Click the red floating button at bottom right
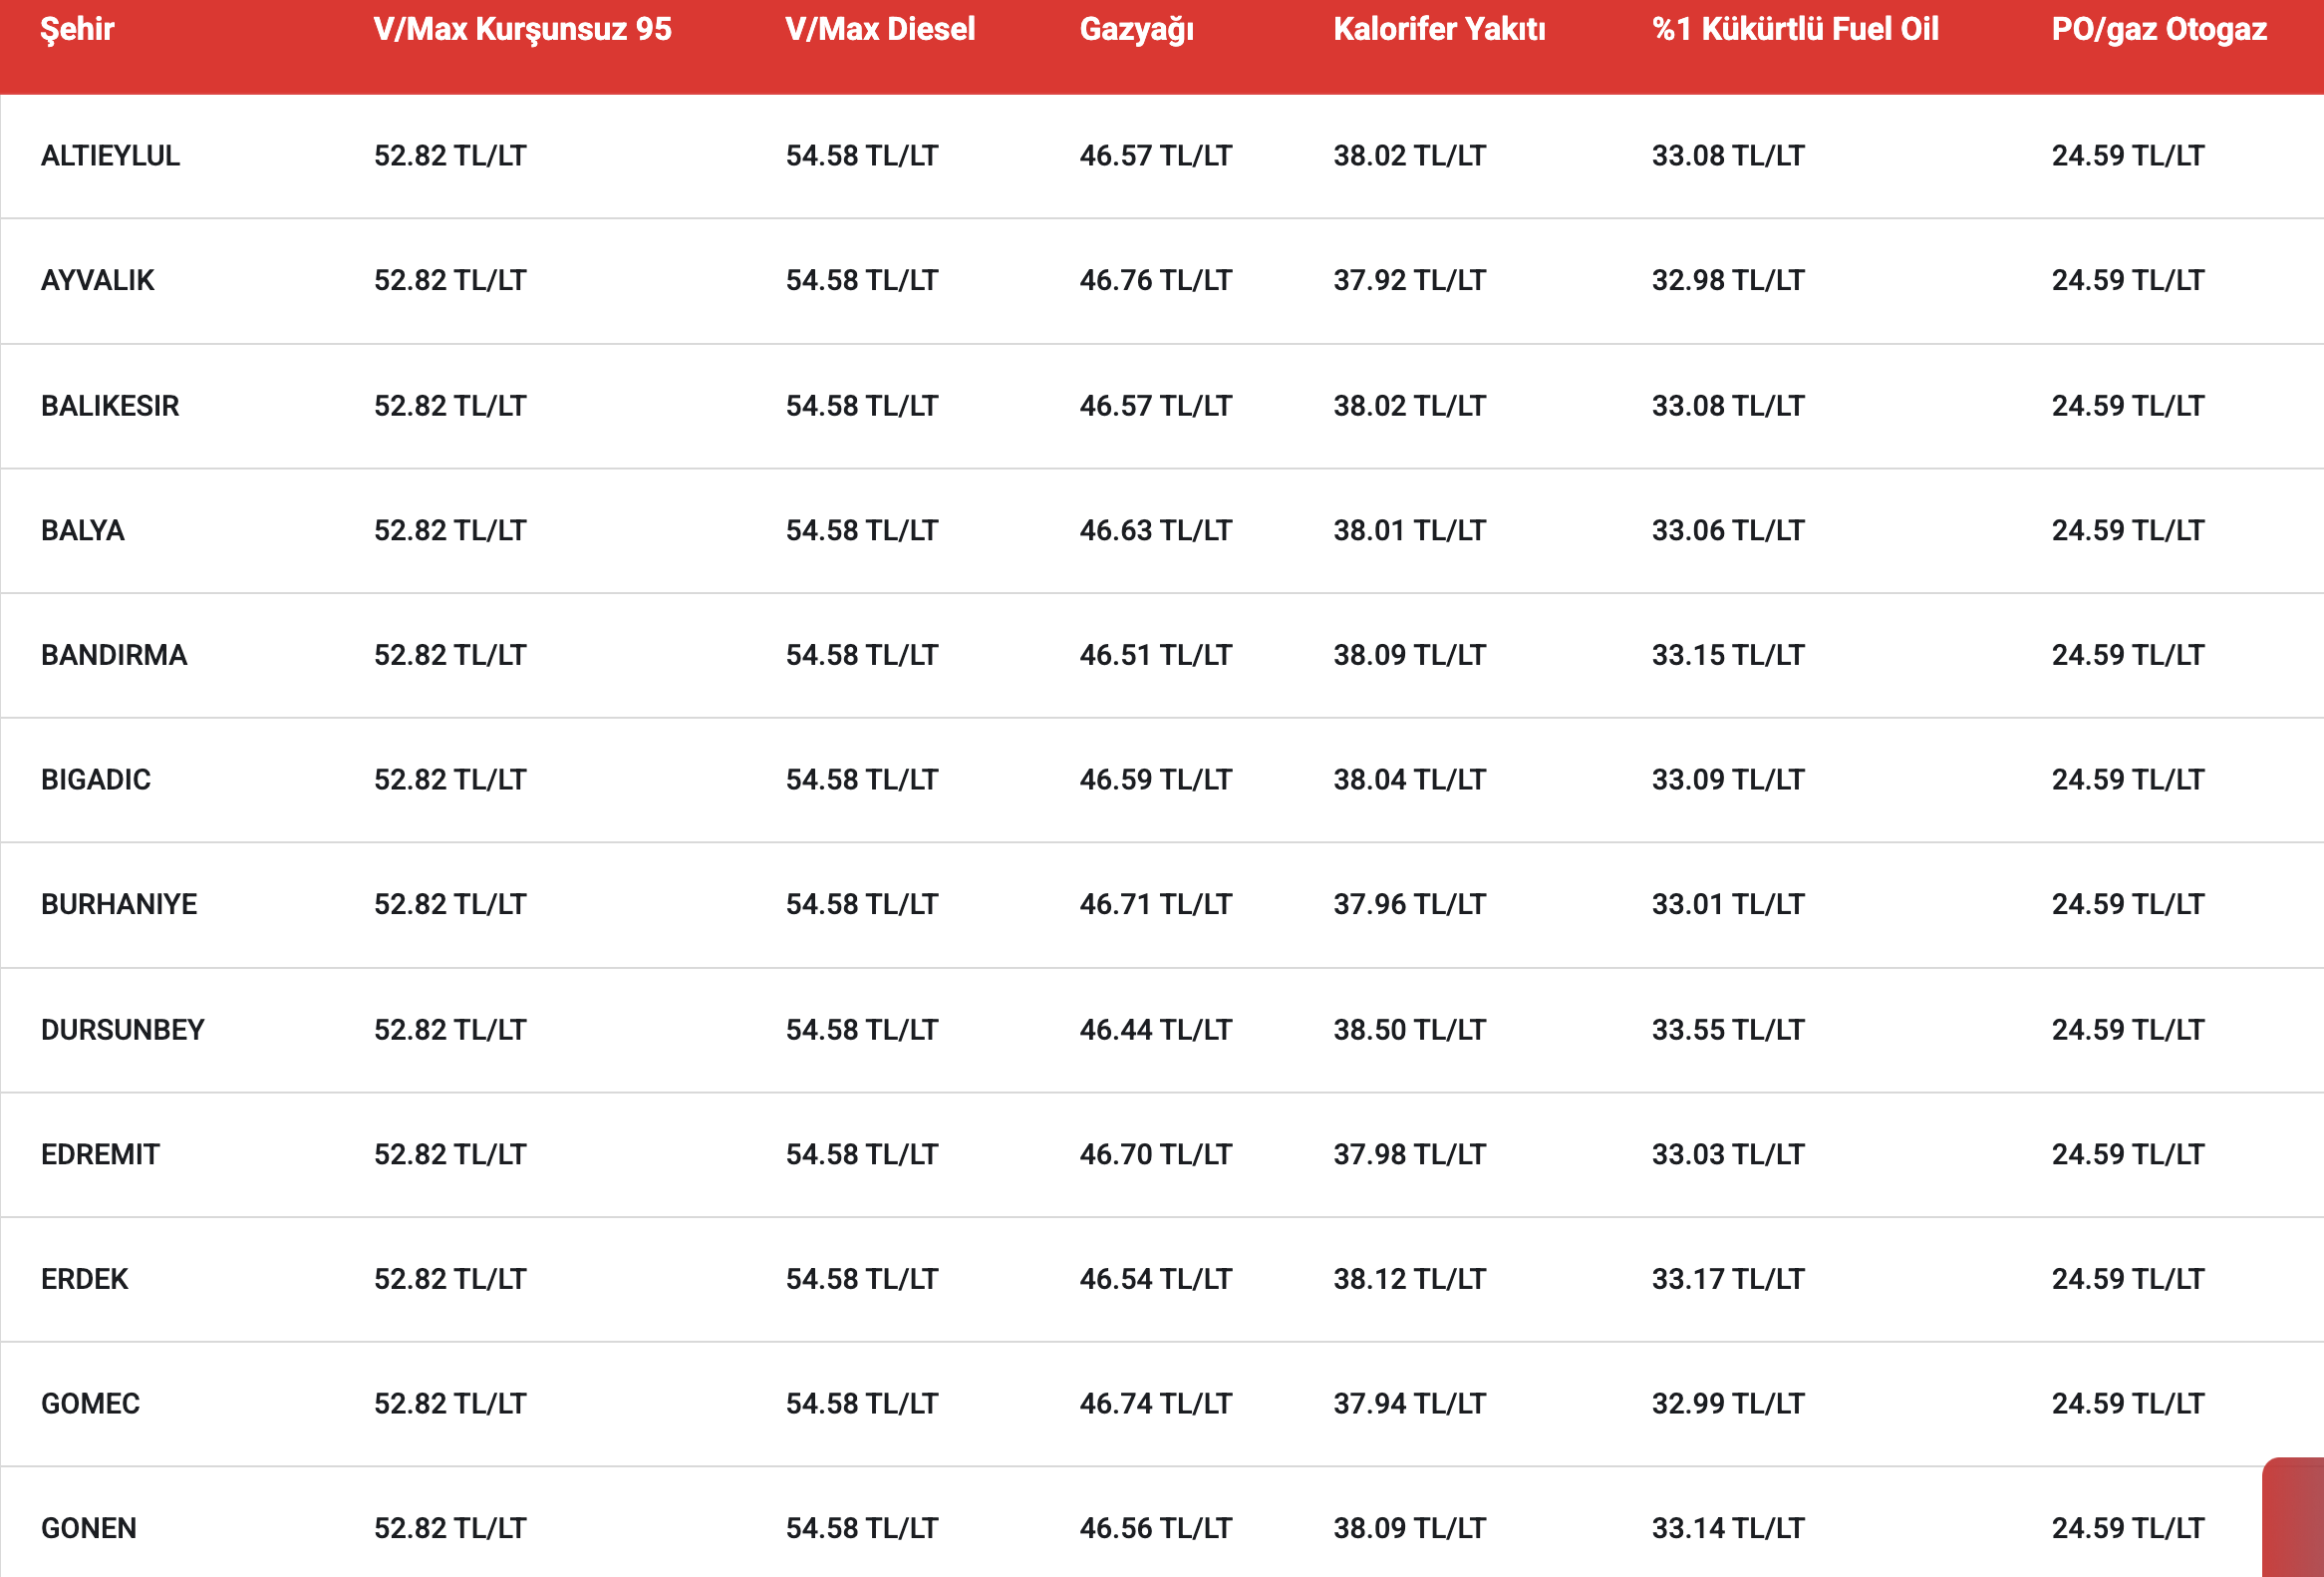Screen dimensions: 2324x1577 pos(2294,1518)
